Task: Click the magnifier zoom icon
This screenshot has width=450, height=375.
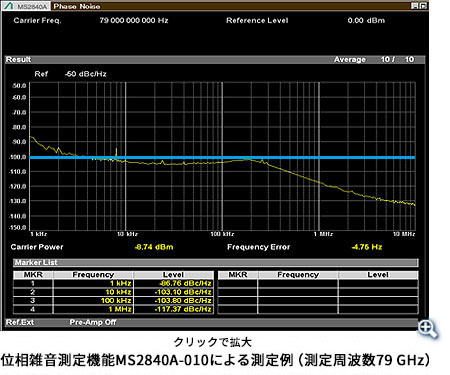Action: [x=428, y=329]
